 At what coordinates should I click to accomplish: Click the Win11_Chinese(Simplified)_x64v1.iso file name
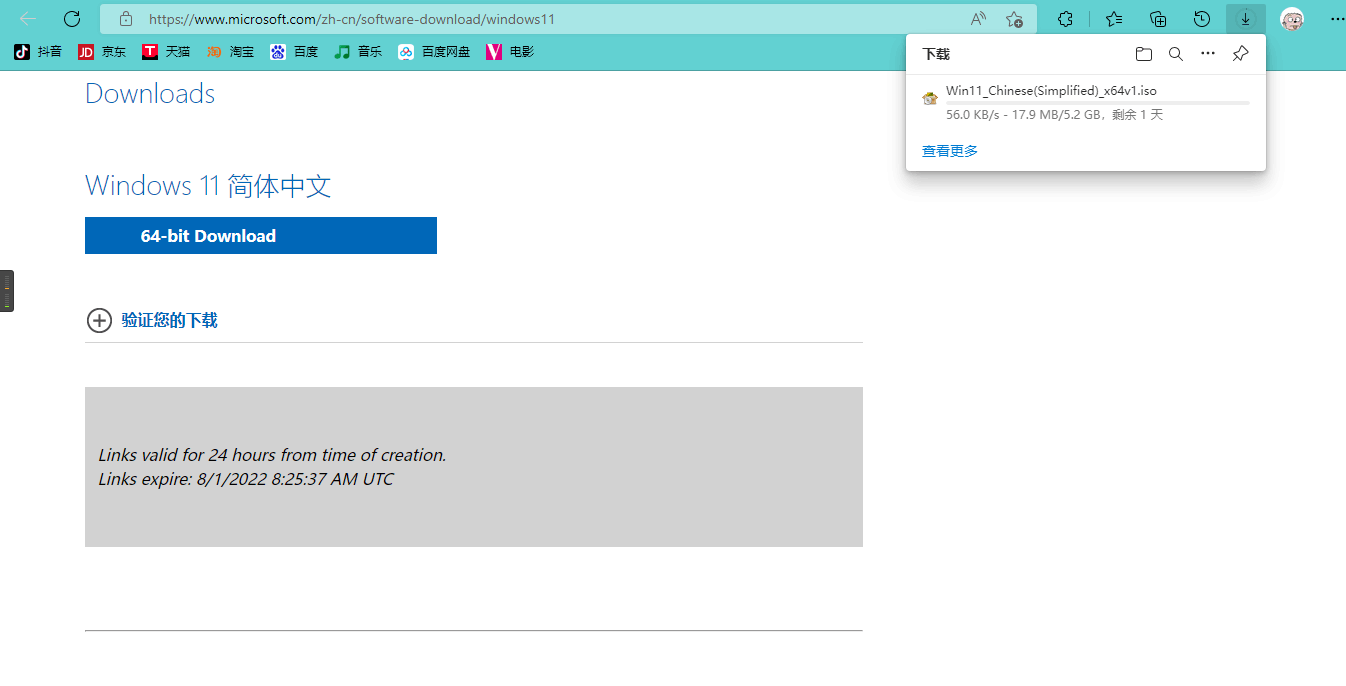point(1051,90)
